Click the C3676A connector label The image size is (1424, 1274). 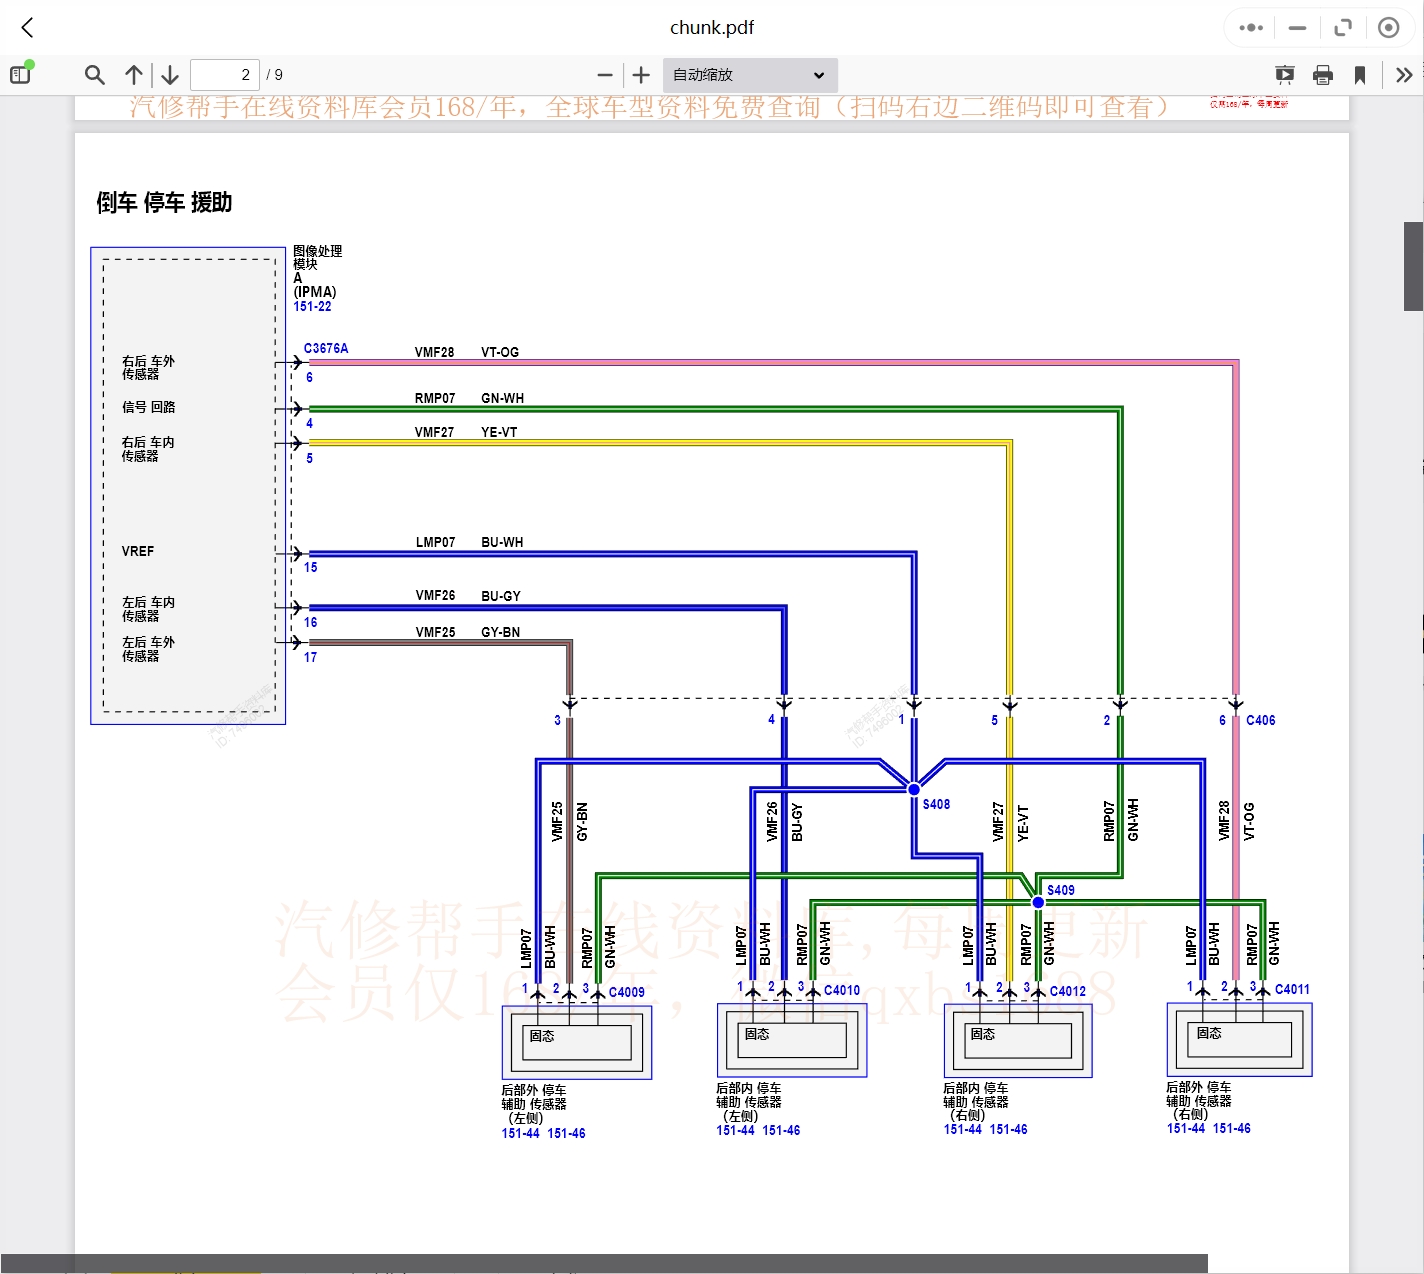pyautogui.click(x=326, y=348)
